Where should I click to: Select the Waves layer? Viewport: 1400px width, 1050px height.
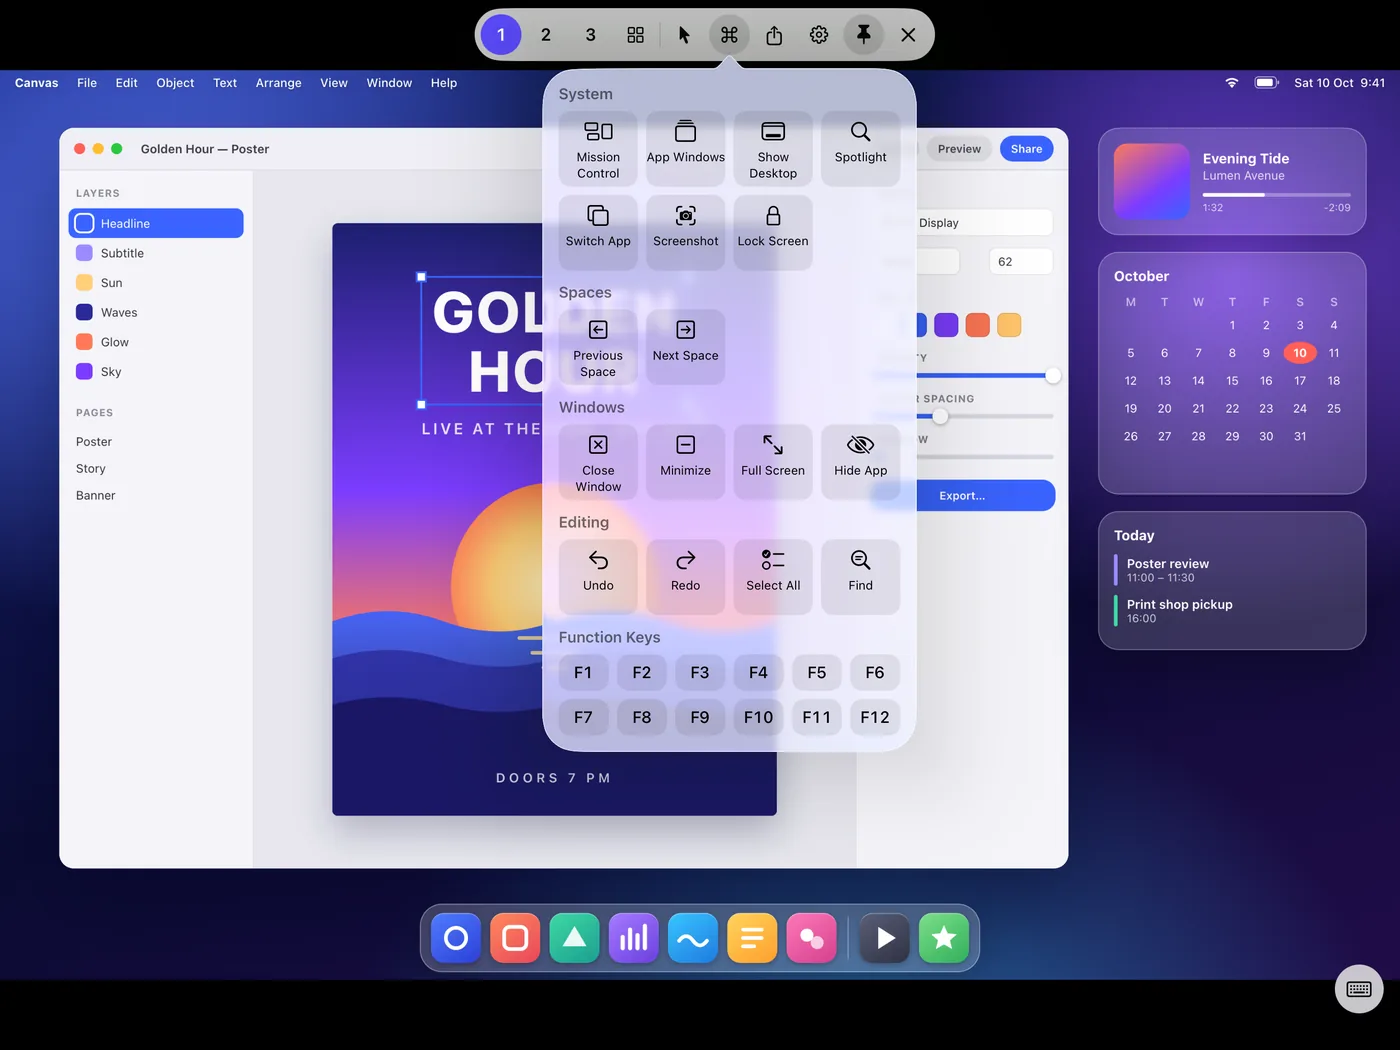click(x=156, y=312)
